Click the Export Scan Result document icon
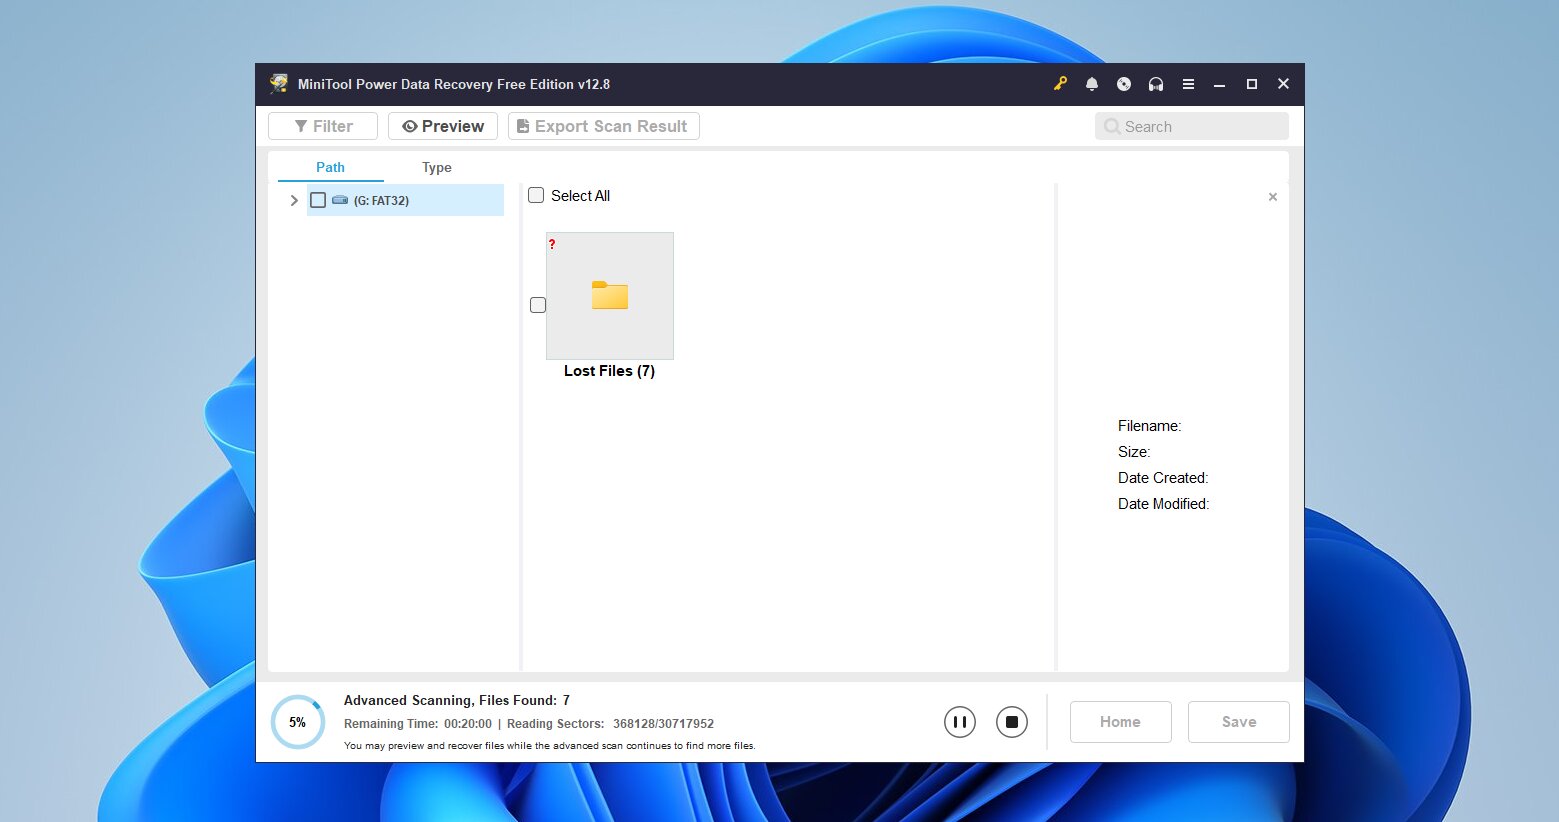This screenshot has height=822, width=1559. pyautogui.click(x=522, y=126)
